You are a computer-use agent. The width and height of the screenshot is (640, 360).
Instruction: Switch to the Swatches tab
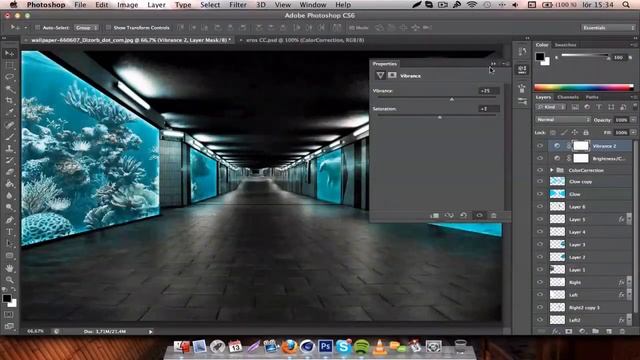click(x=565, y=45)
